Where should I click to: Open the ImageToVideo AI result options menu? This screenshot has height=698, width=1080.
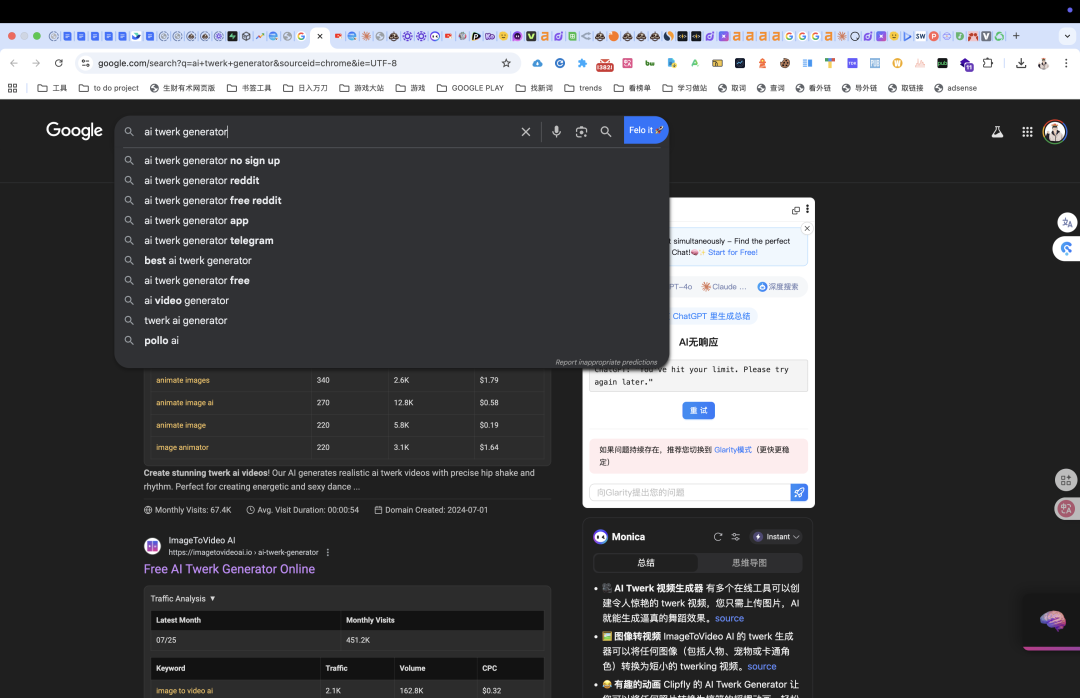pos(328,553)
